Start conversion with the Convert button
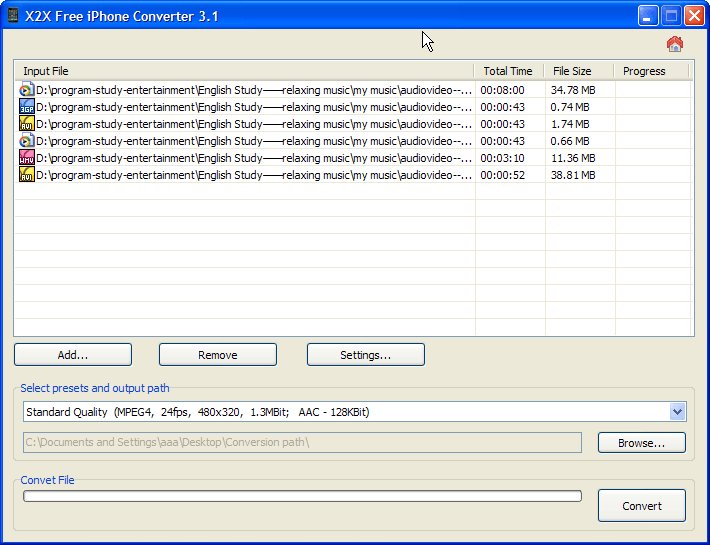This screenshot has width=710, height=545. [x=642, y=505]
